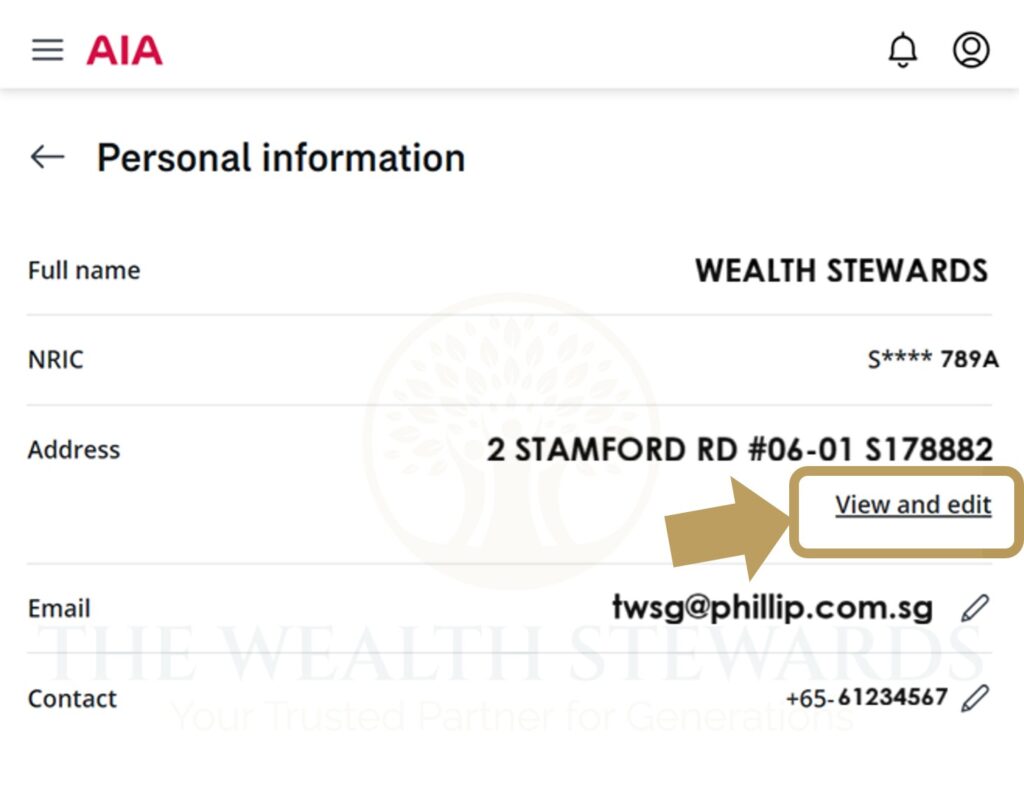Open the notifications bell

[903, 50]
